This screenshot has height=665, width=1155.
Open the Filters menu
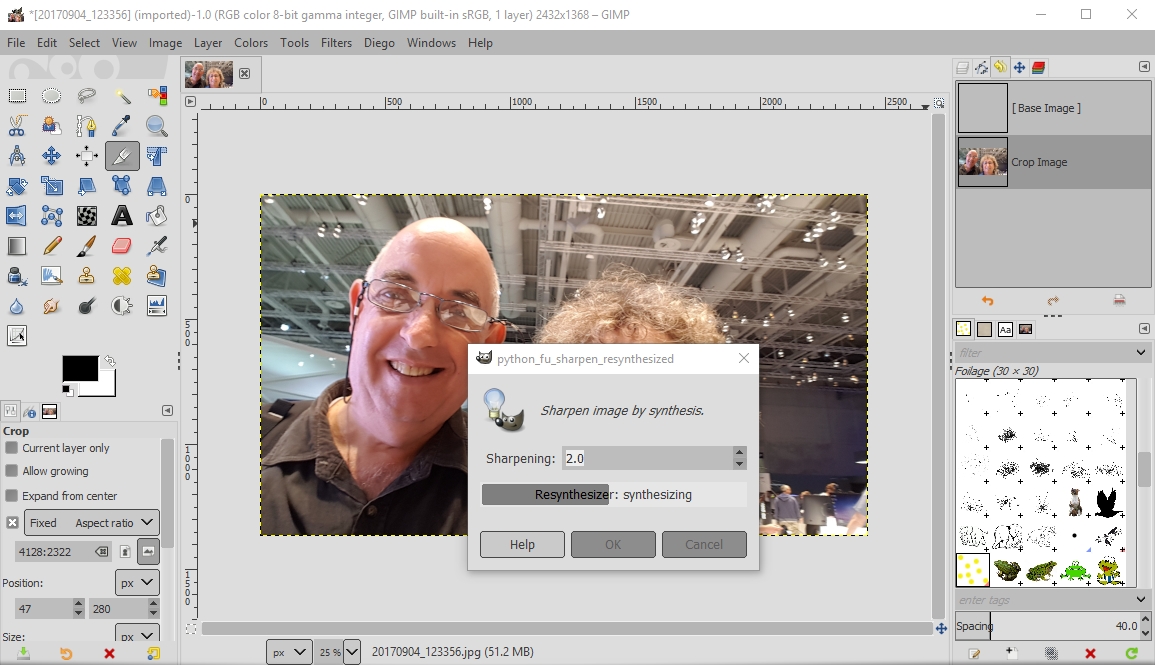tap(336, 43)
